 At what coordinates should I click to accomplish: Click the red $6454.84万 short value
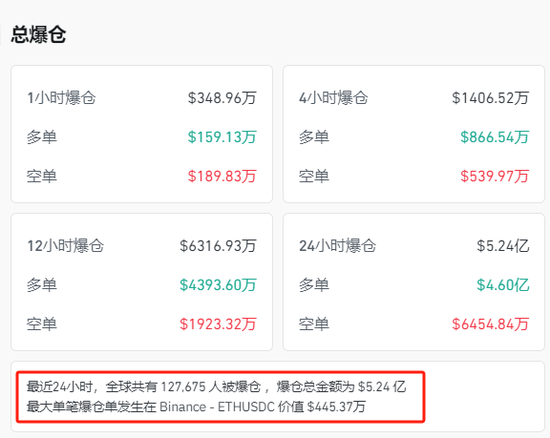tap(490, 324)
